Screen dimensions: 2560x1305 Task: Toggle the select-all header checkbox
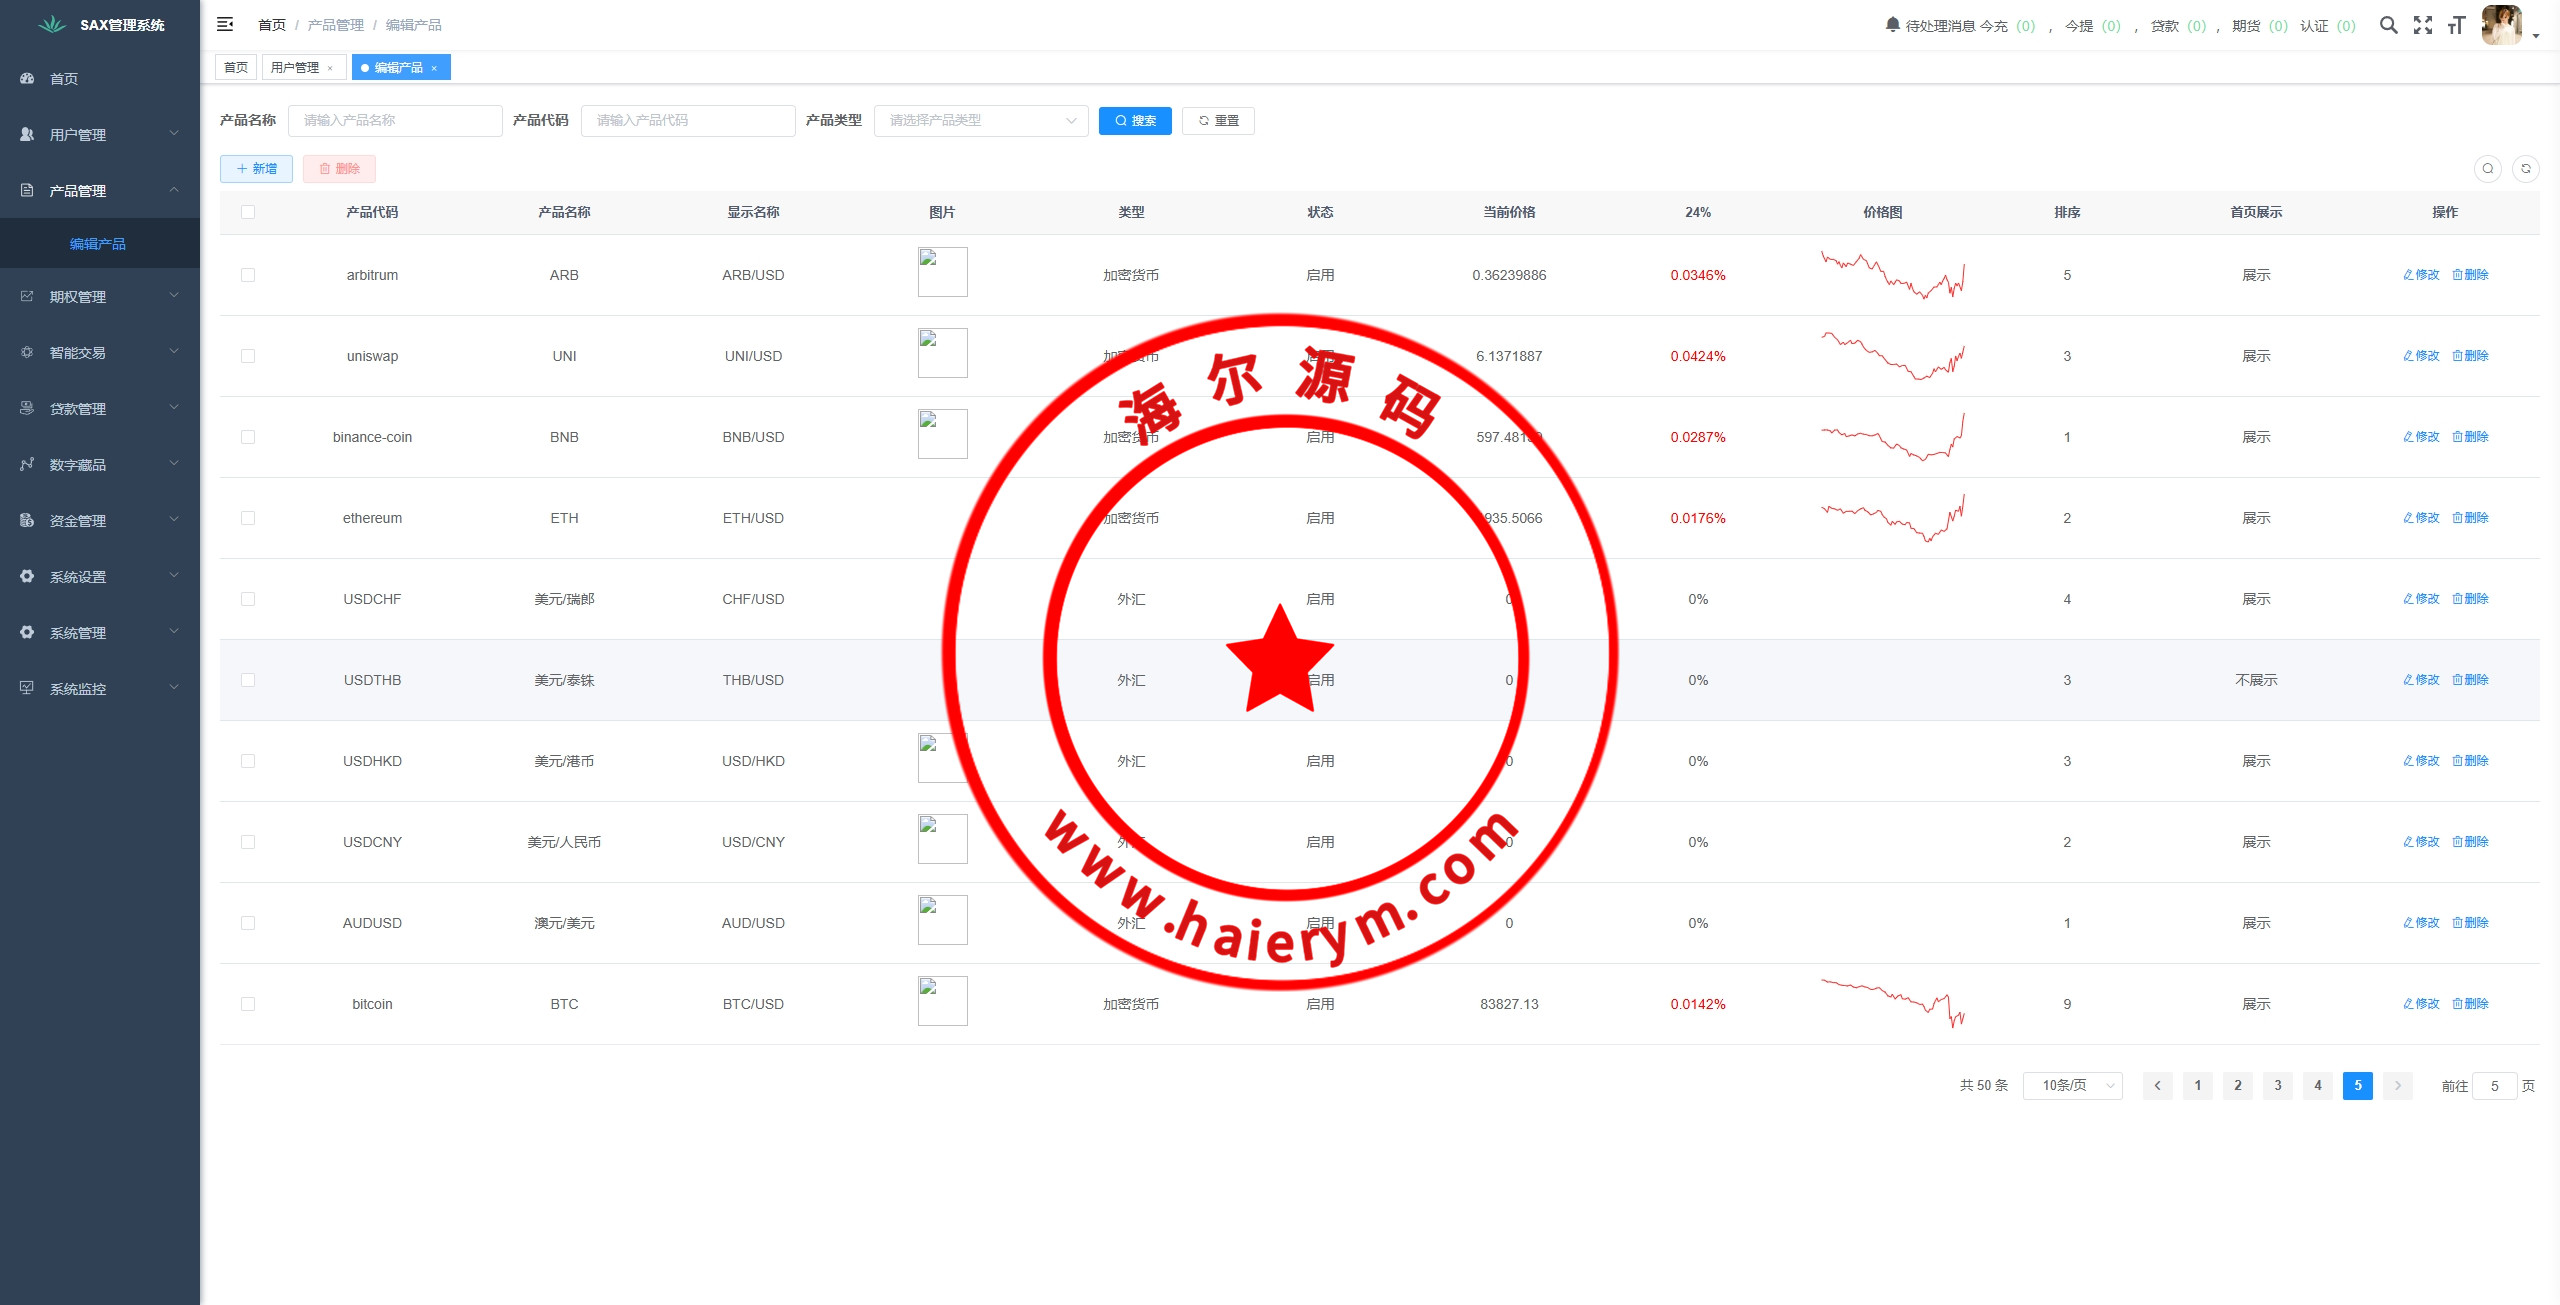248,212
